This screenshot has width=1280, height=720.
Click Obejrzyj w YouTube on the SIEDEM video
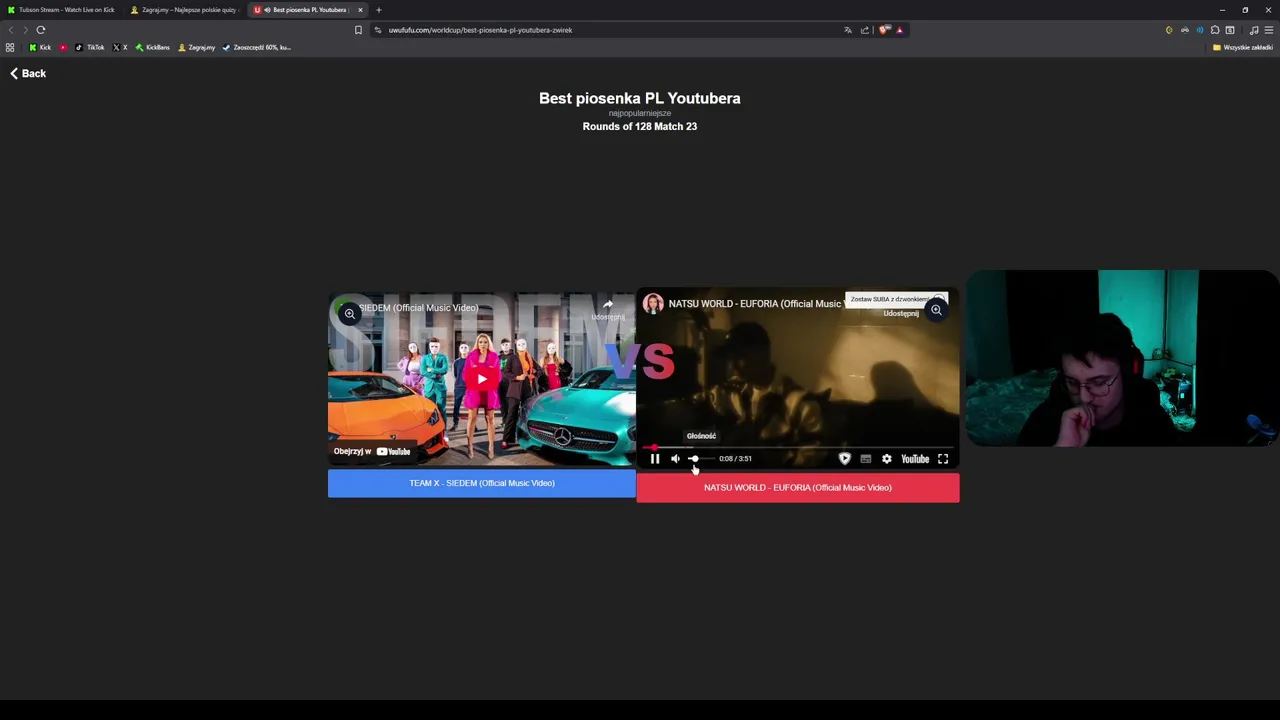click(372, 451)
